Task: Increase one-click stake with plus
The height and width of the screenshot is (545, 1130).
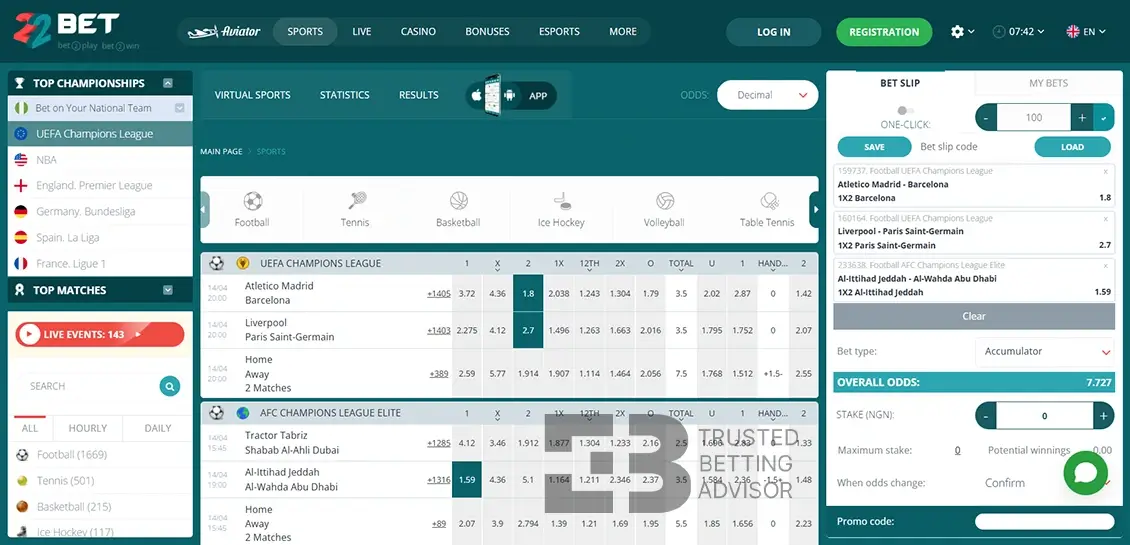Action: 1082,118
